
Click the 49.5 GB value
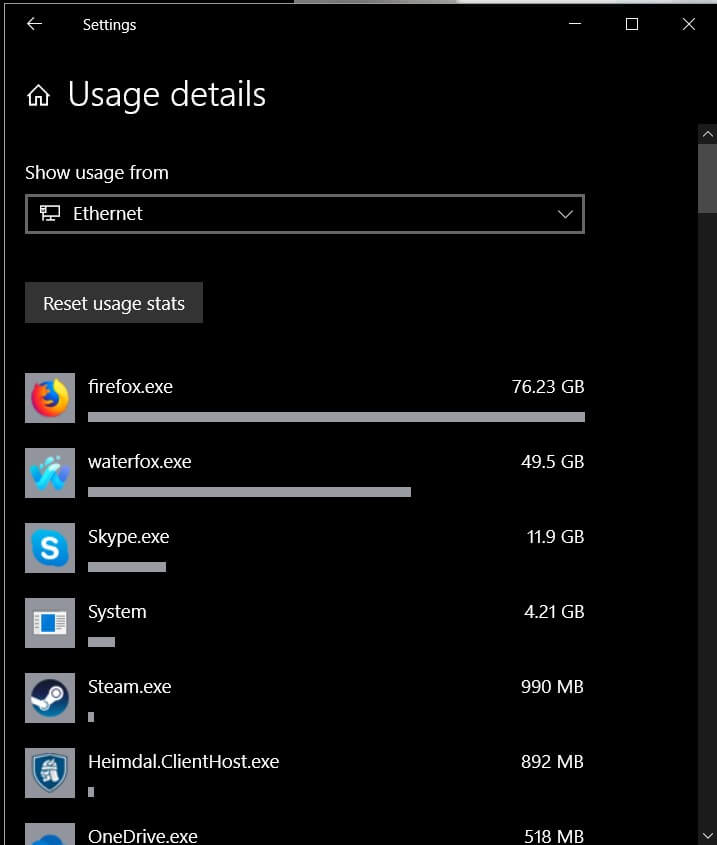[553, 461]
